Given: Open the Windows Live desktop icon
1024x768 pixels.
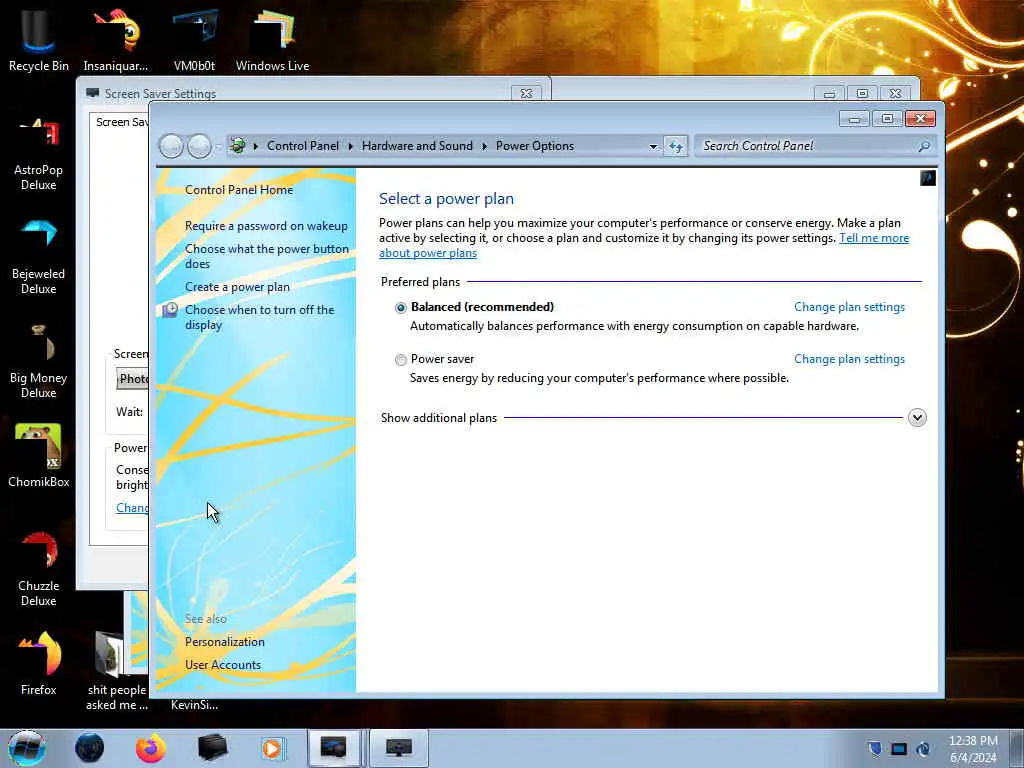Looking at the screenshot, I should (272, 39).
